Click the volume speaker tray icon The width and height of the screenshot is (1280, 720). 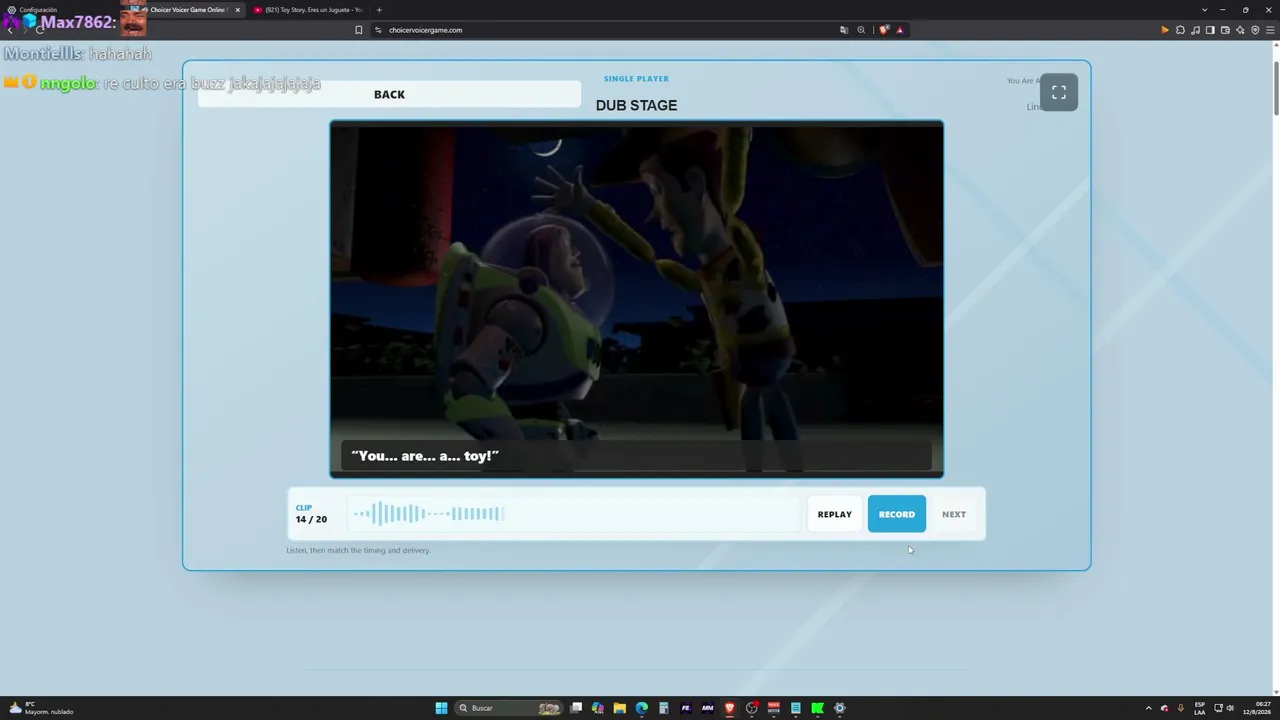click(1230, 708)
